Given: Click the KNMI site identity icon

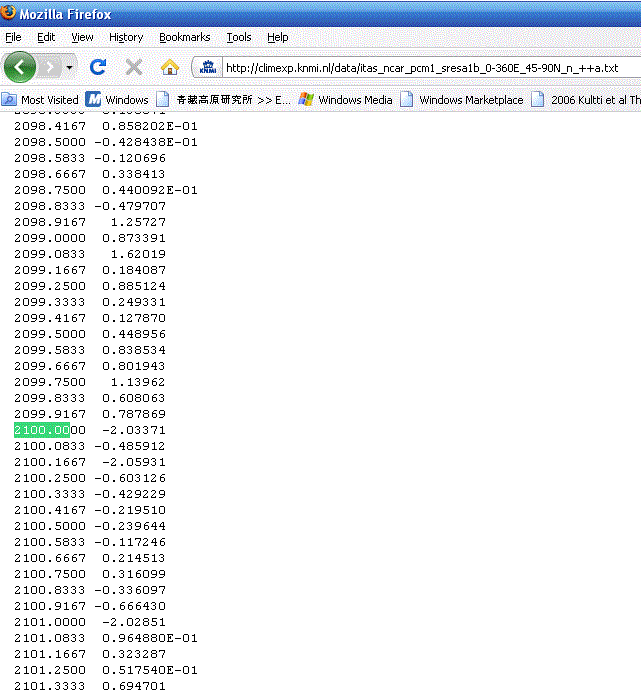Looking at the screenshot, I should (208, 68).
